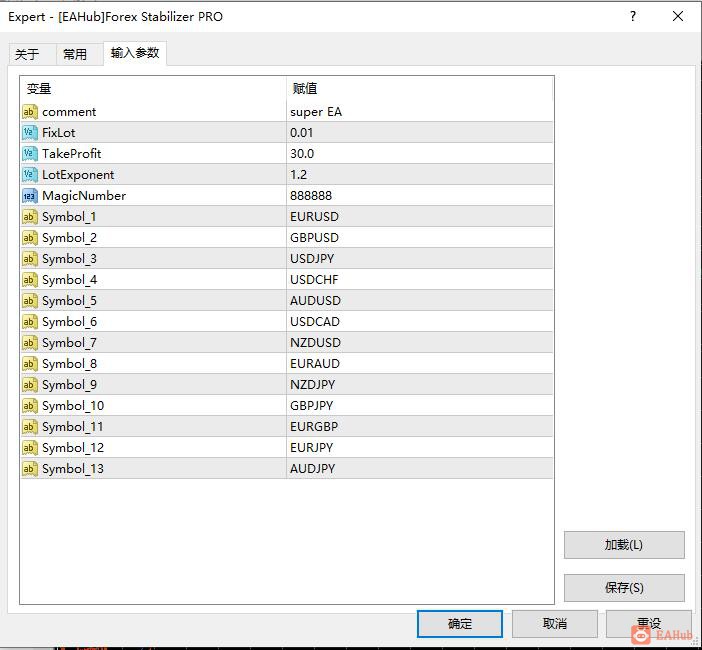Click the help question mark button
Viewport: 702px width, 650px height.
click(633, 17)
